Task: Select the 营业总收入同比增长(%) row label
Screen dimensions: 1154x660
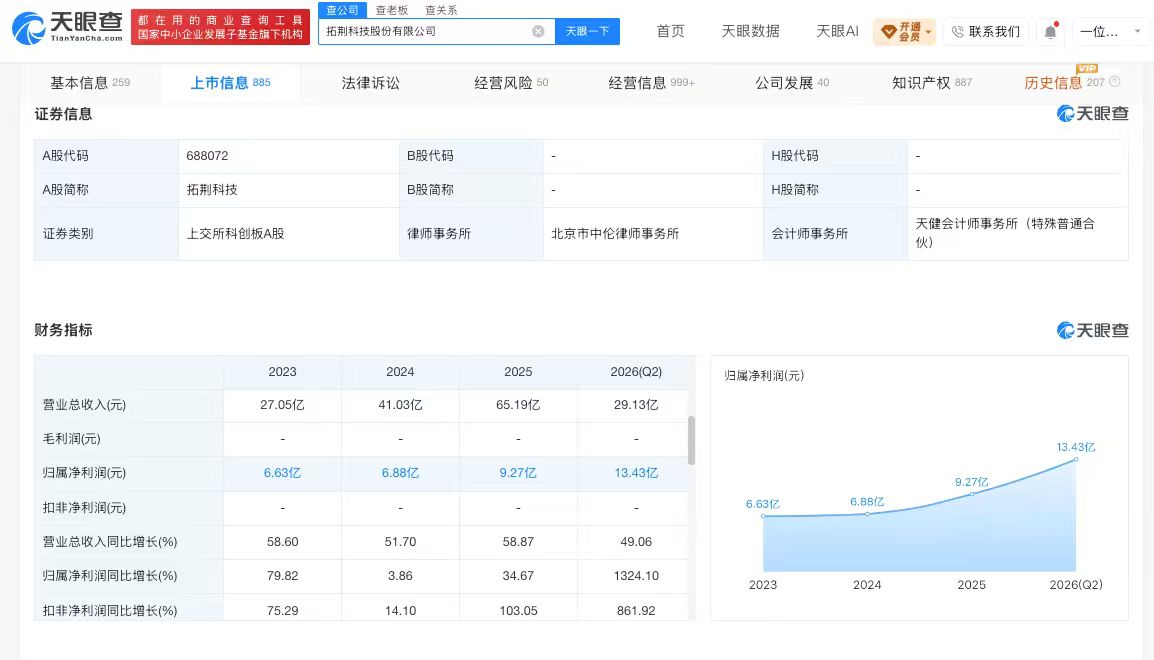Action: pyautogui.click(x=110, y=542)
